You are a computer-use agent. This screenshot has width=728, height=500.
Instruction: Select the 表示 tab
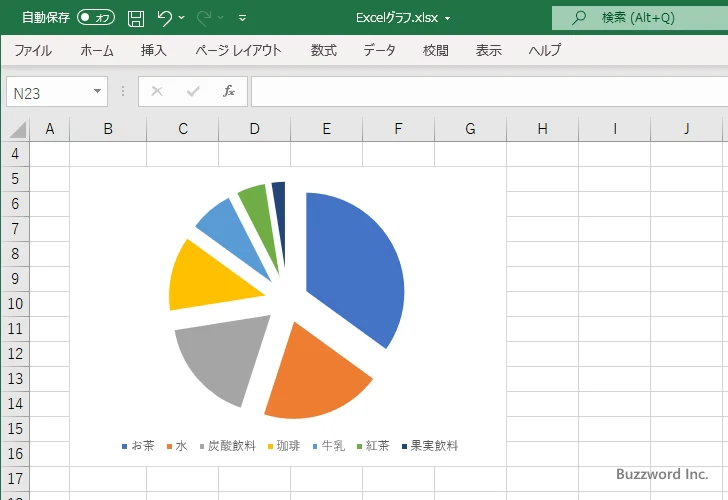pyautogui.click(x=489, y=50)
